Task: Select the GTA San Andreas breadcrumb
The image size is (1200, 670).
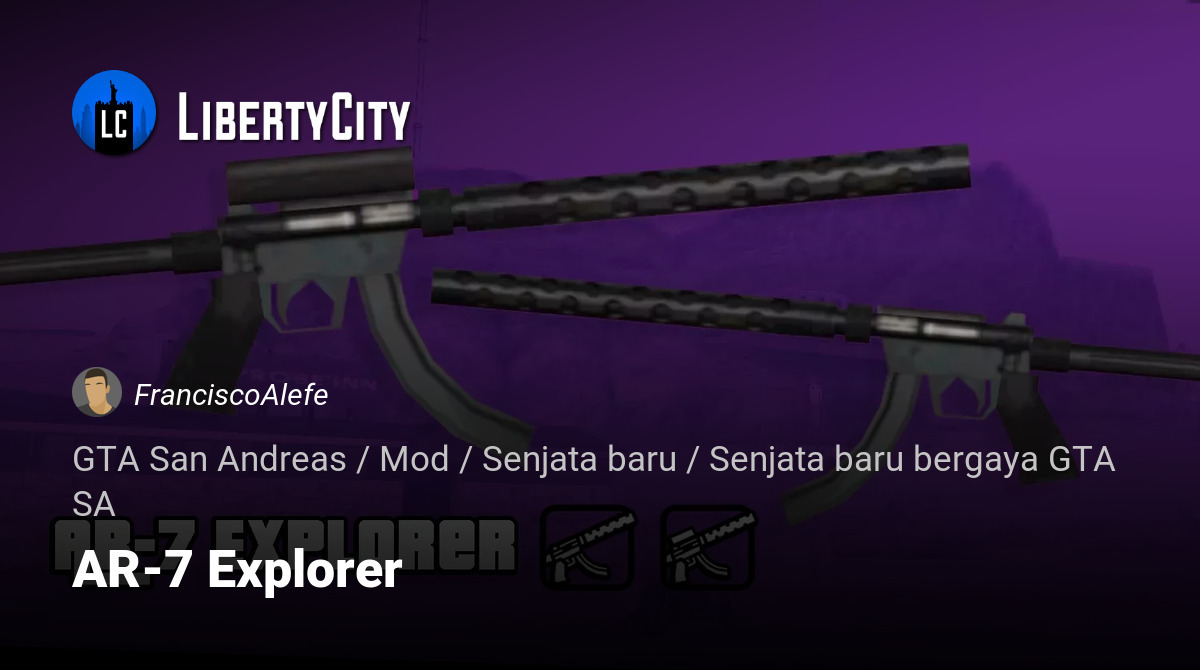Action: (x=209, y=460)
